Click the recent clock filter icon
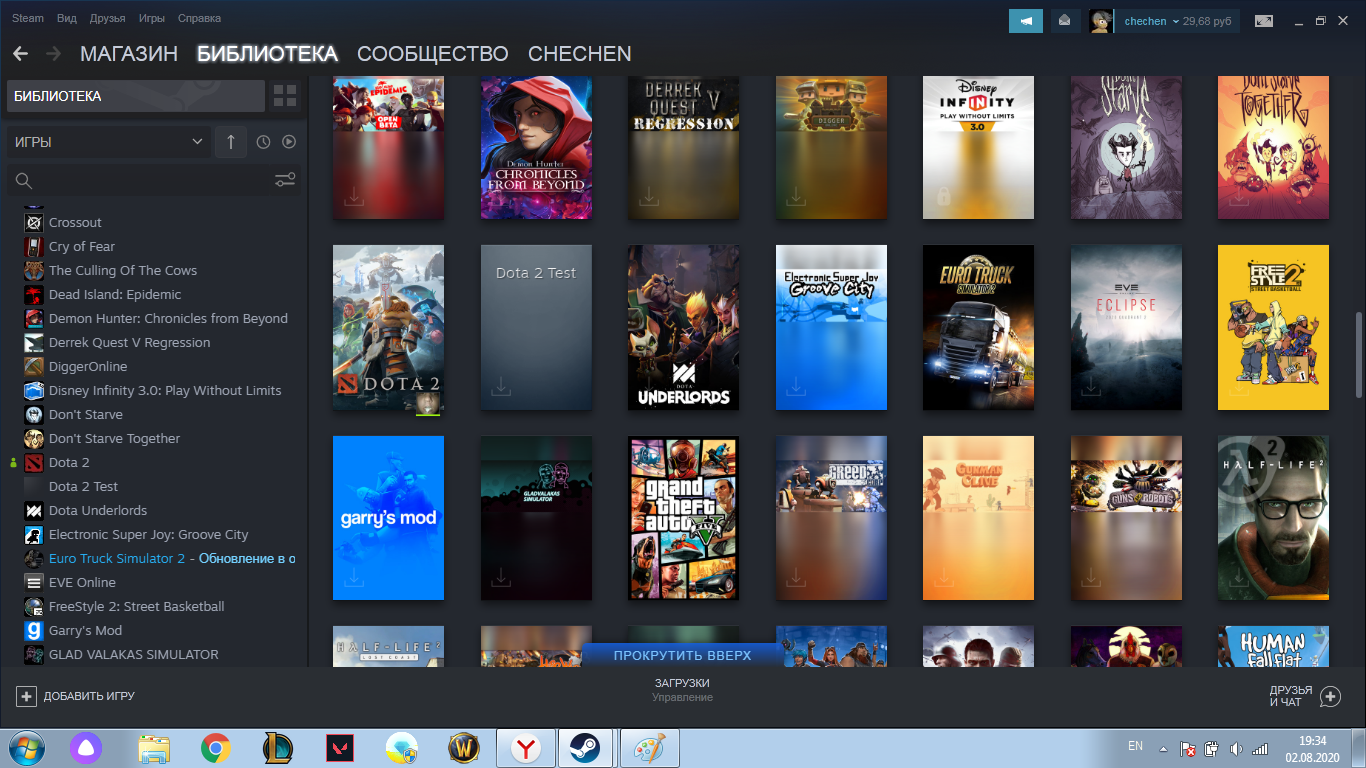This screenshot has width=1366, height=768. tap(263, 142)
